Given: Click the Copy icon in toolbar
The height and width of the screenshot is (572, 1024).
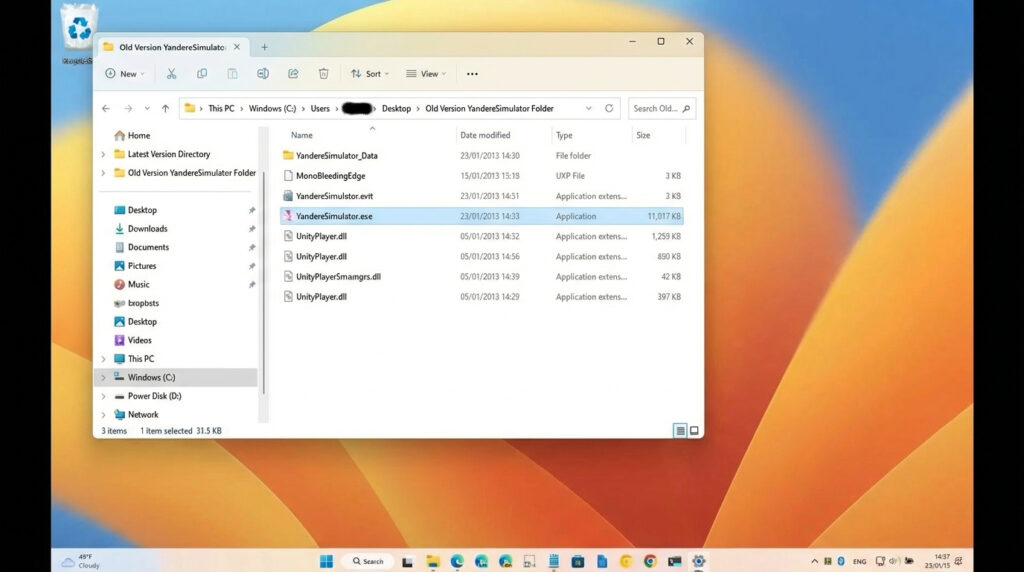Looking at the screenshot, I should (x=202, y=74).
